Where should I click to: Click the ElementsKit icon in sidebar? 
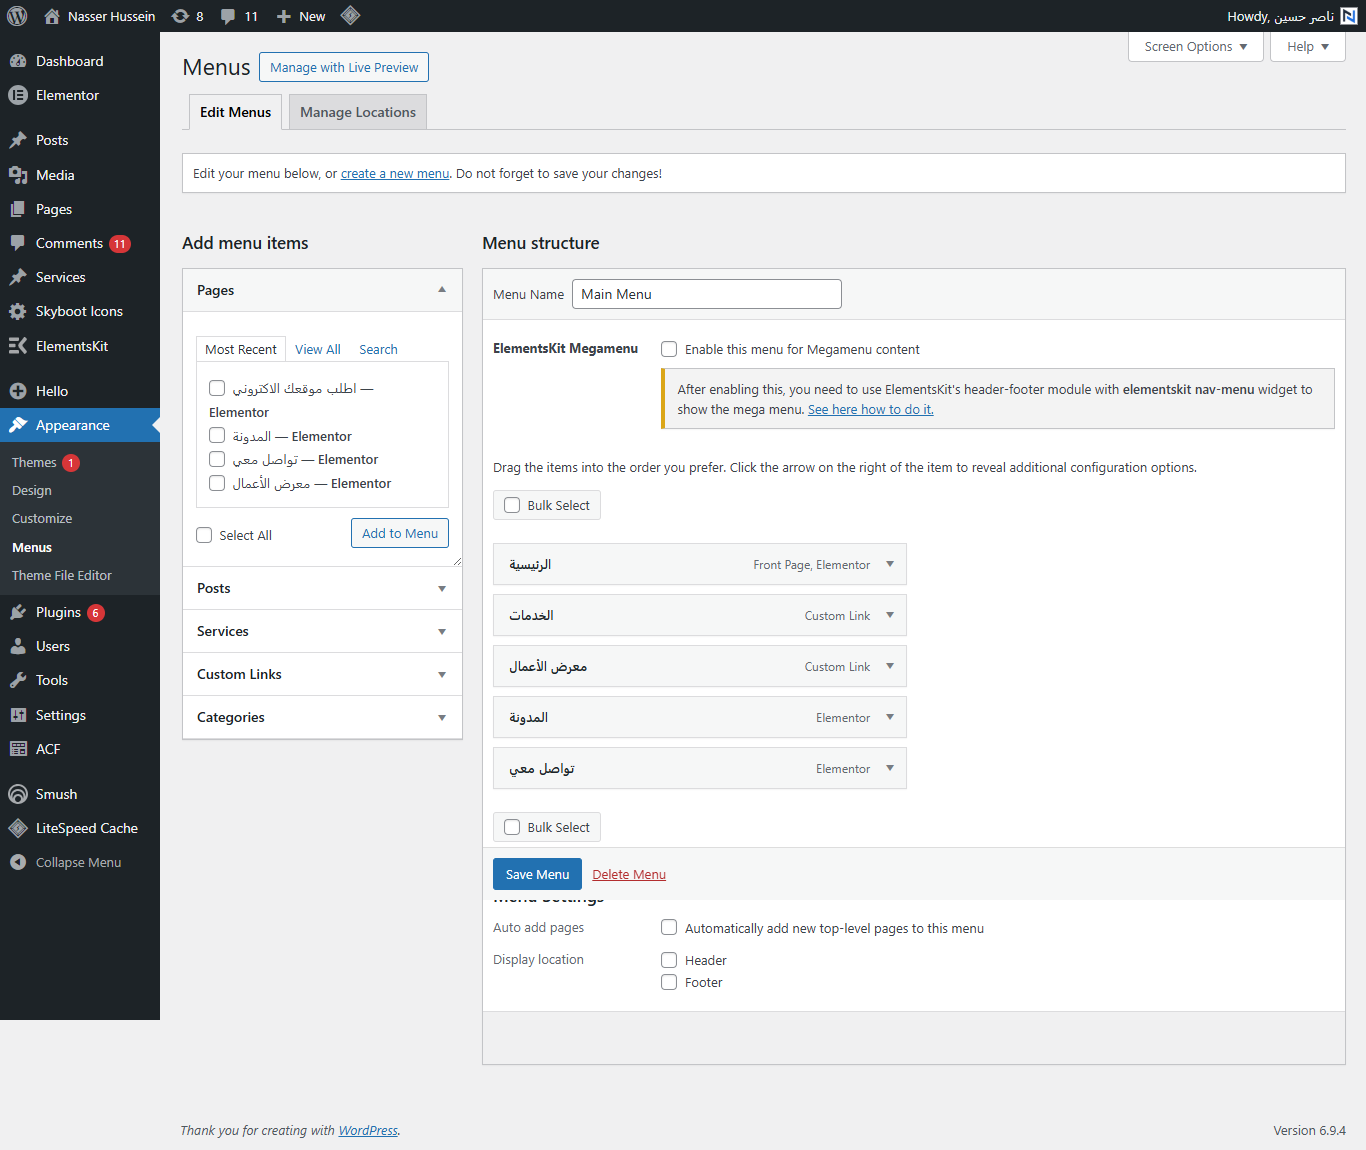(x=18, y=346)
